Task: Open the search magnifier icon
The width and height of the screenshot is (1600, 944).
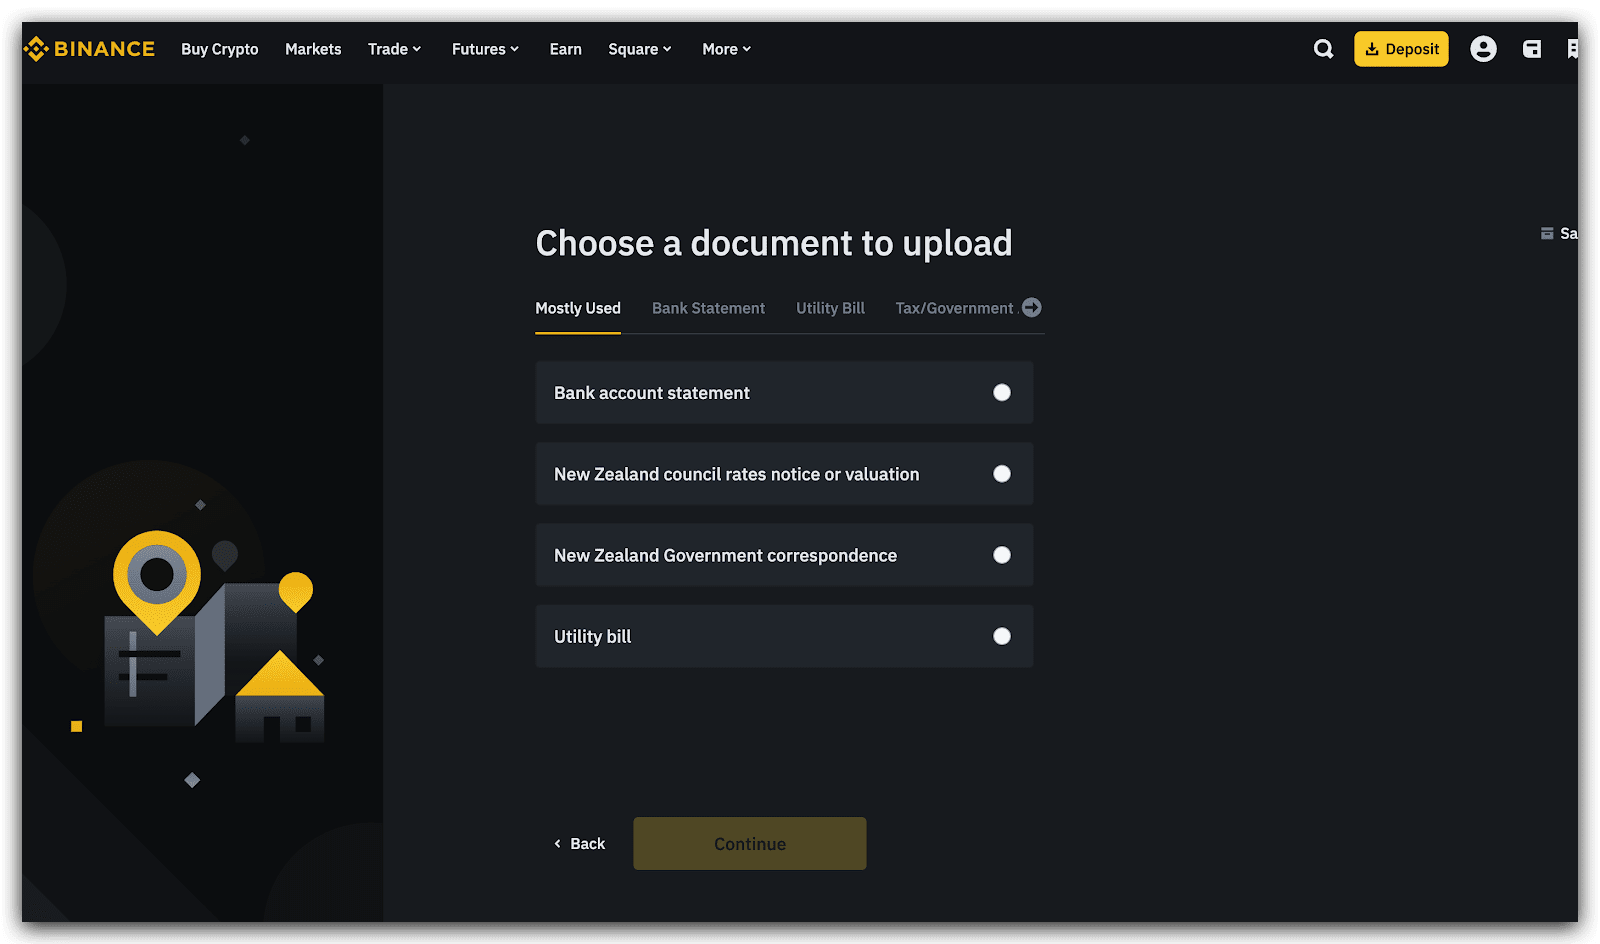Action: pyautogui.click(x=1323, y=49)
